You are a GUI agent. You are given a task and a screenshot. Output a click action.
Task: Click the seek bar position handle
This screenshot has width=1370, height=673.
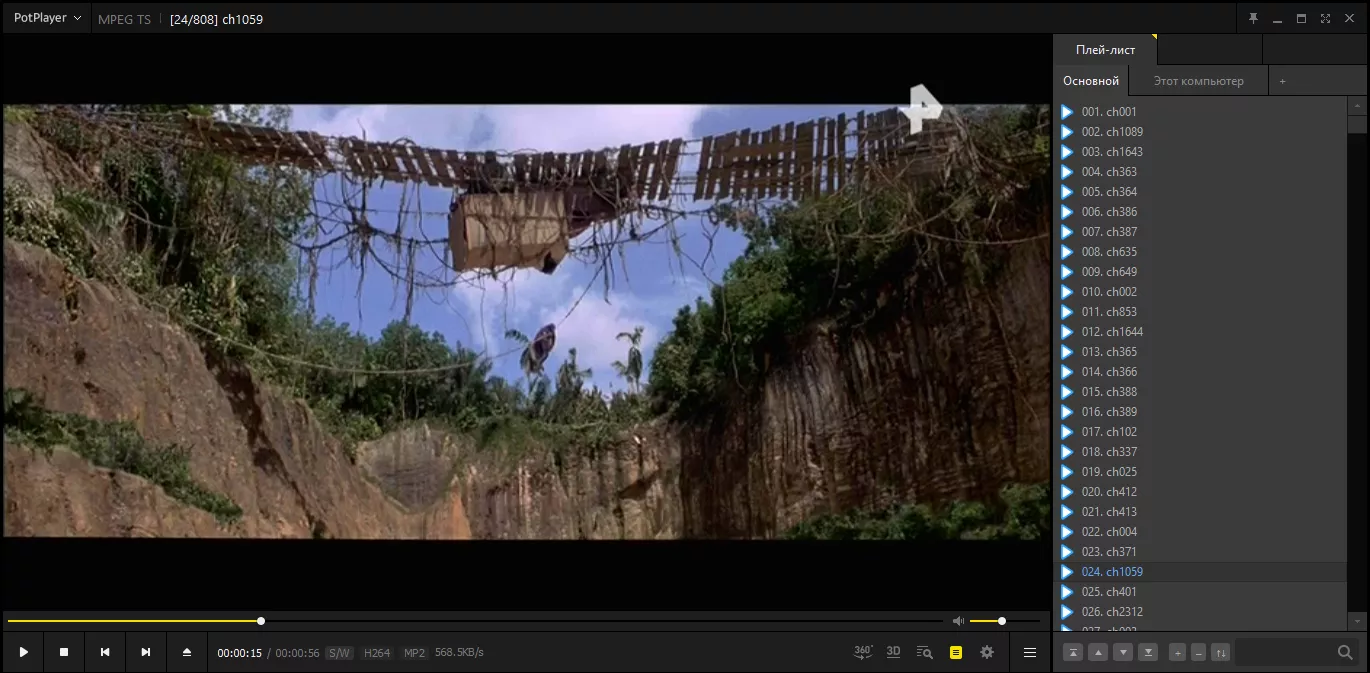[261, 621]
